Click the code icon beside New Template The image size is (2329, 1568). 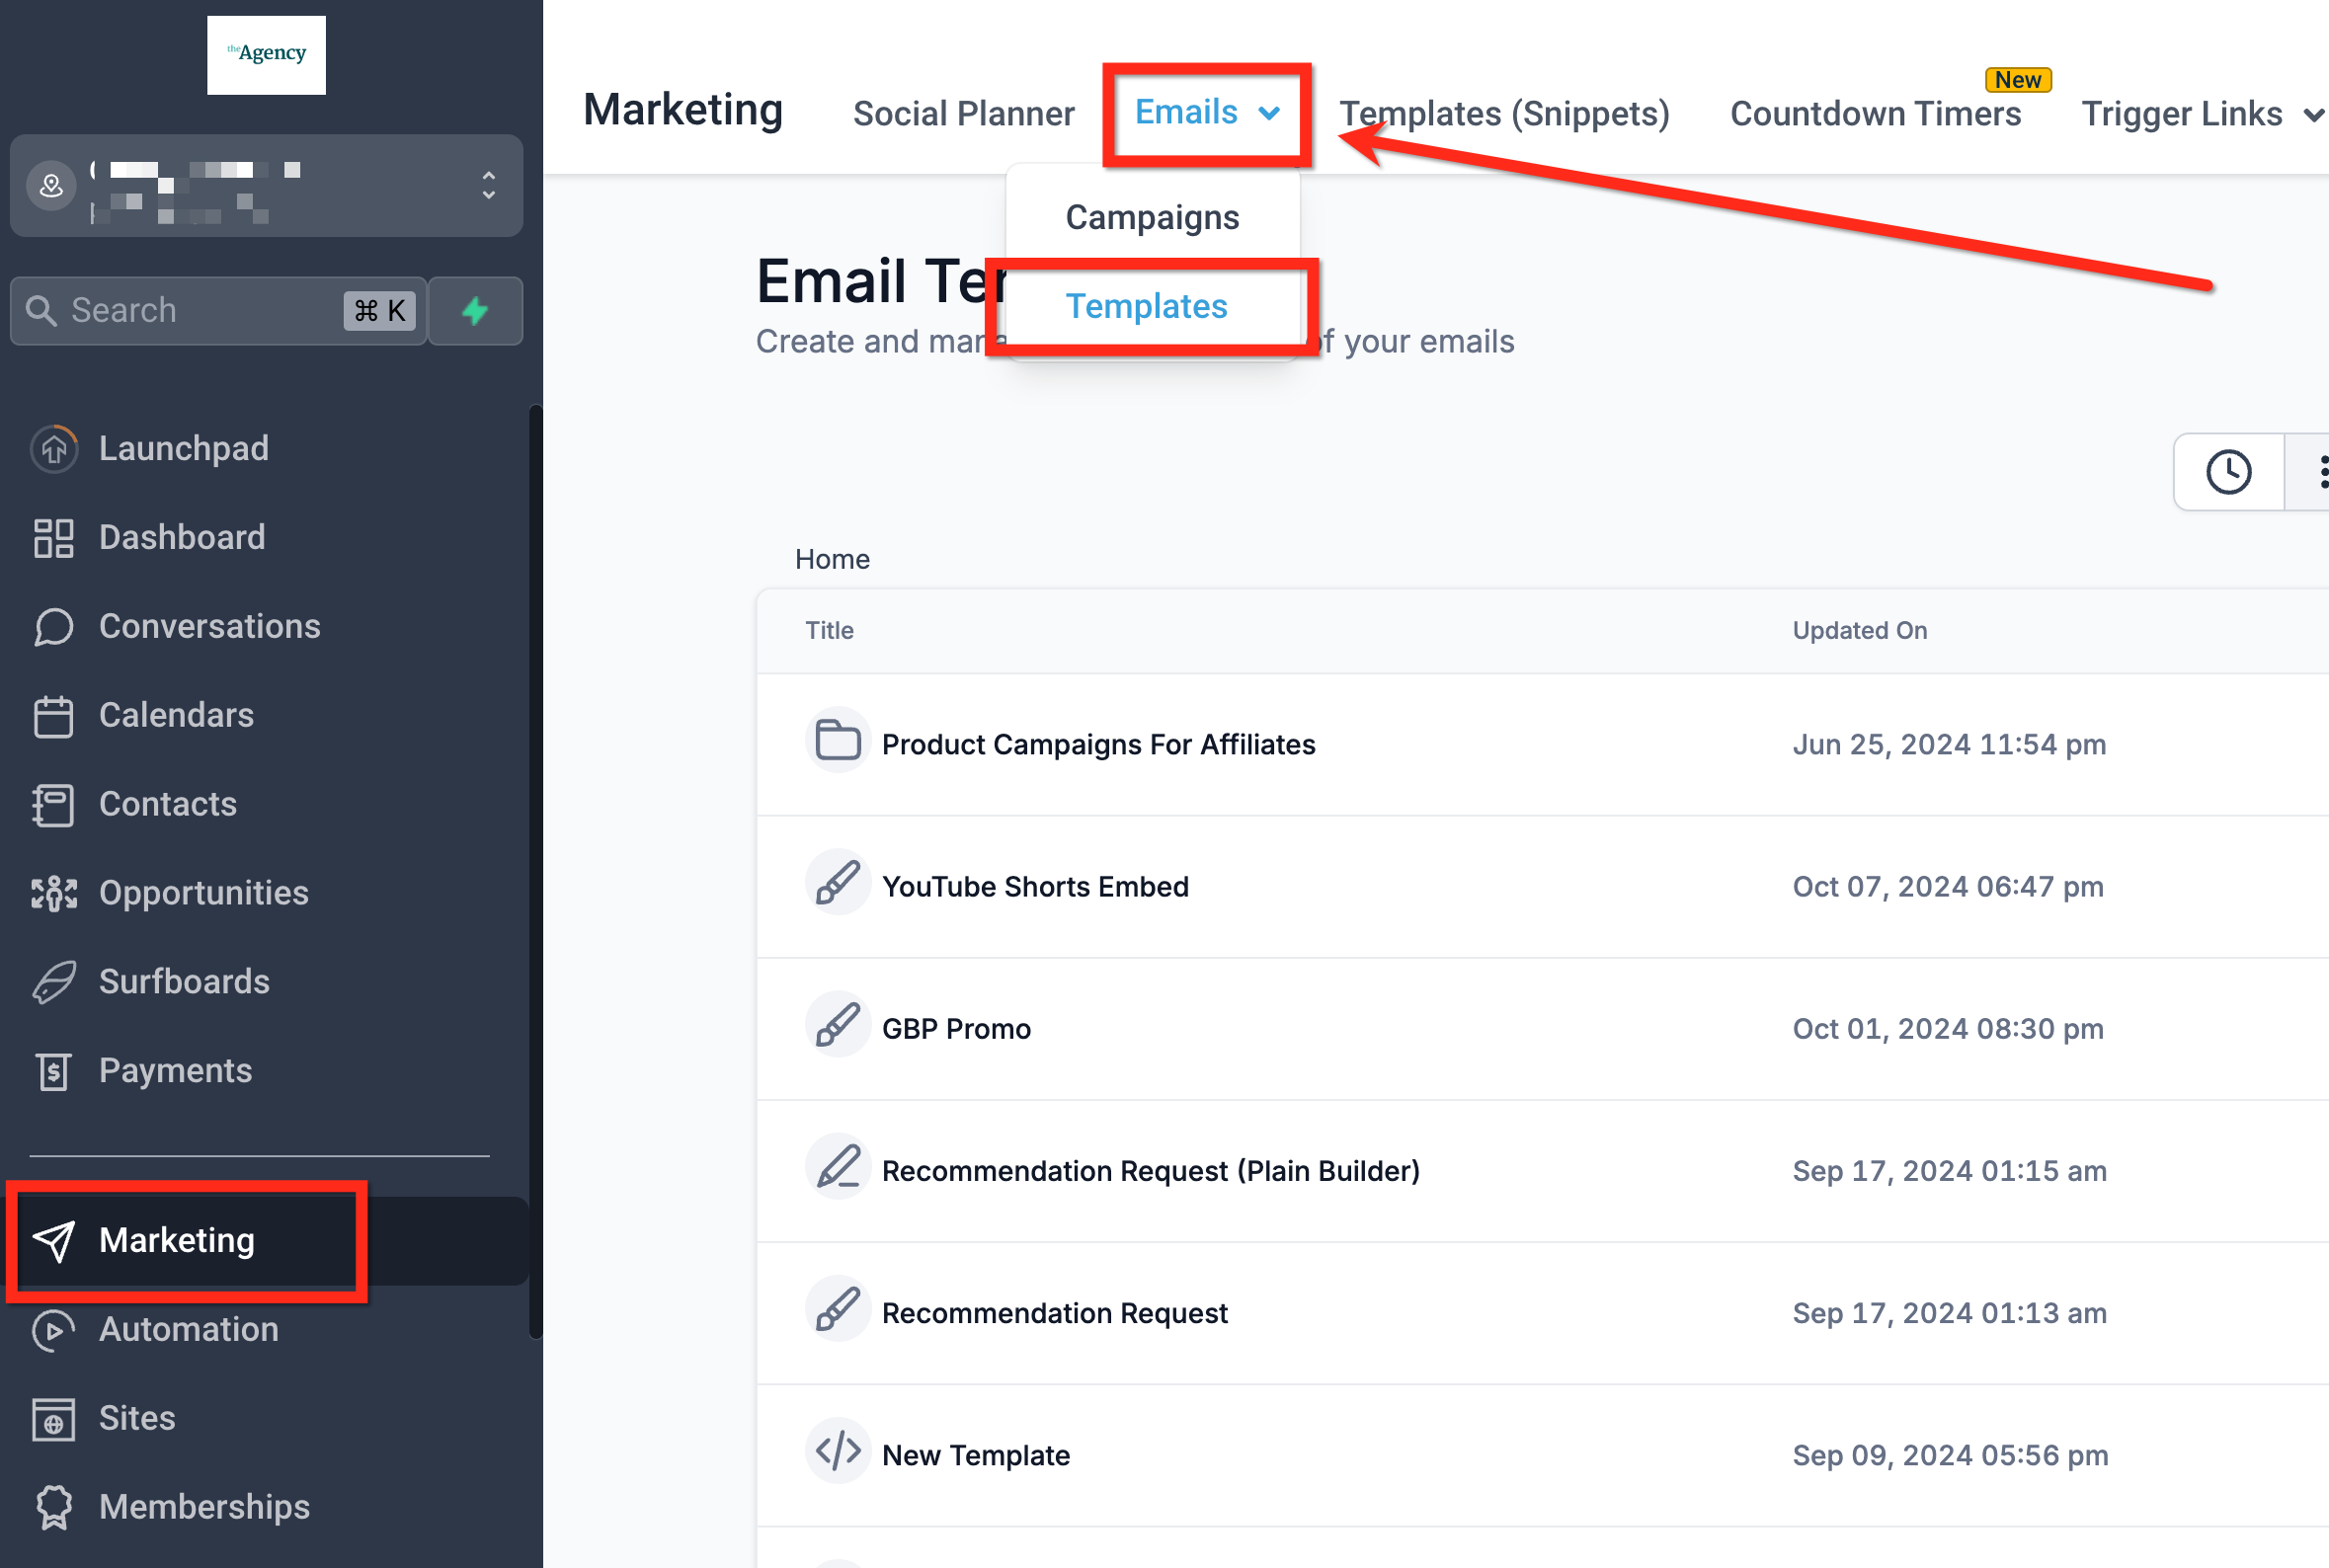(x=837, y=1451)
